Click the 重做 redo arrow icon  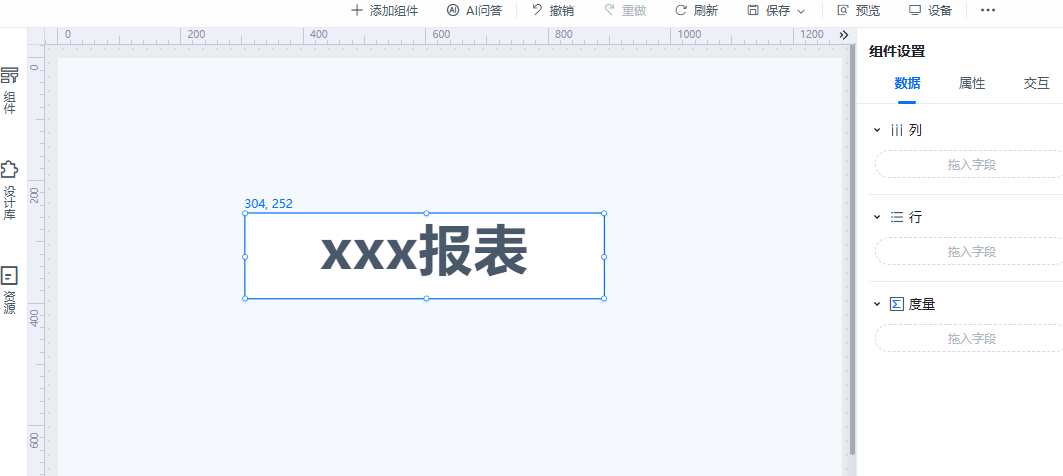(609, 10)
